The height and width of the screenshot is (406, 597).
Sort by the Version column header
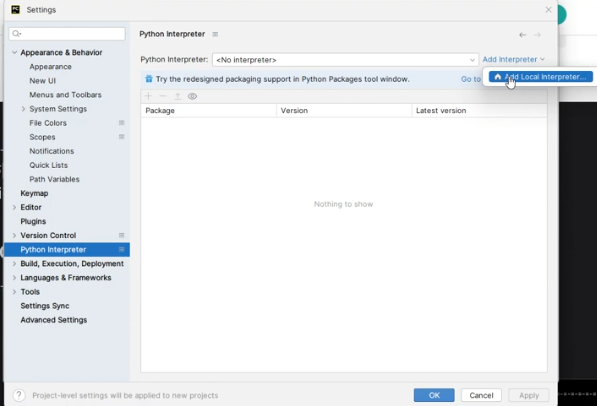(x=344, y=110)
